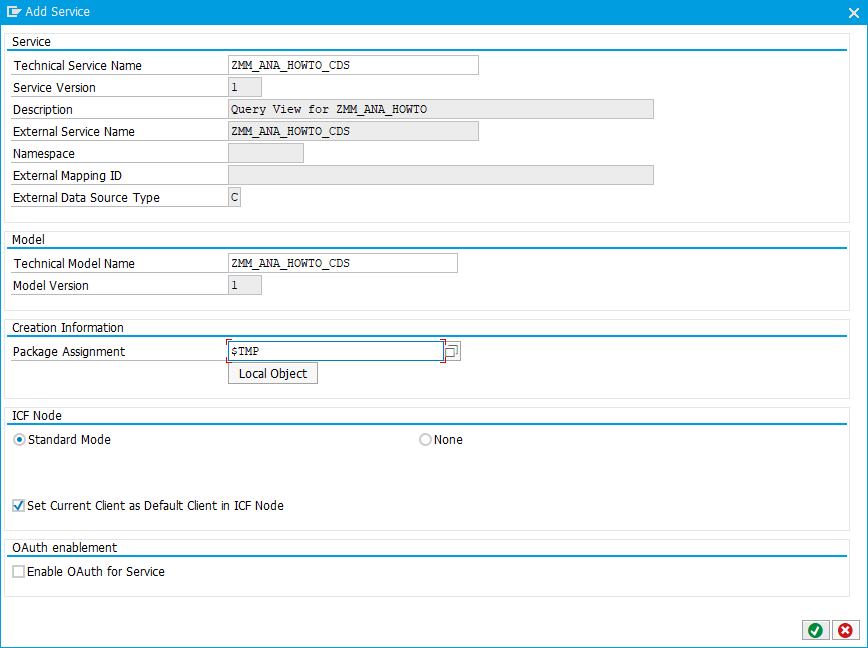This screenshot has width=868, height=648.
Task: Click the Model Version field
Action: (245, 286)
